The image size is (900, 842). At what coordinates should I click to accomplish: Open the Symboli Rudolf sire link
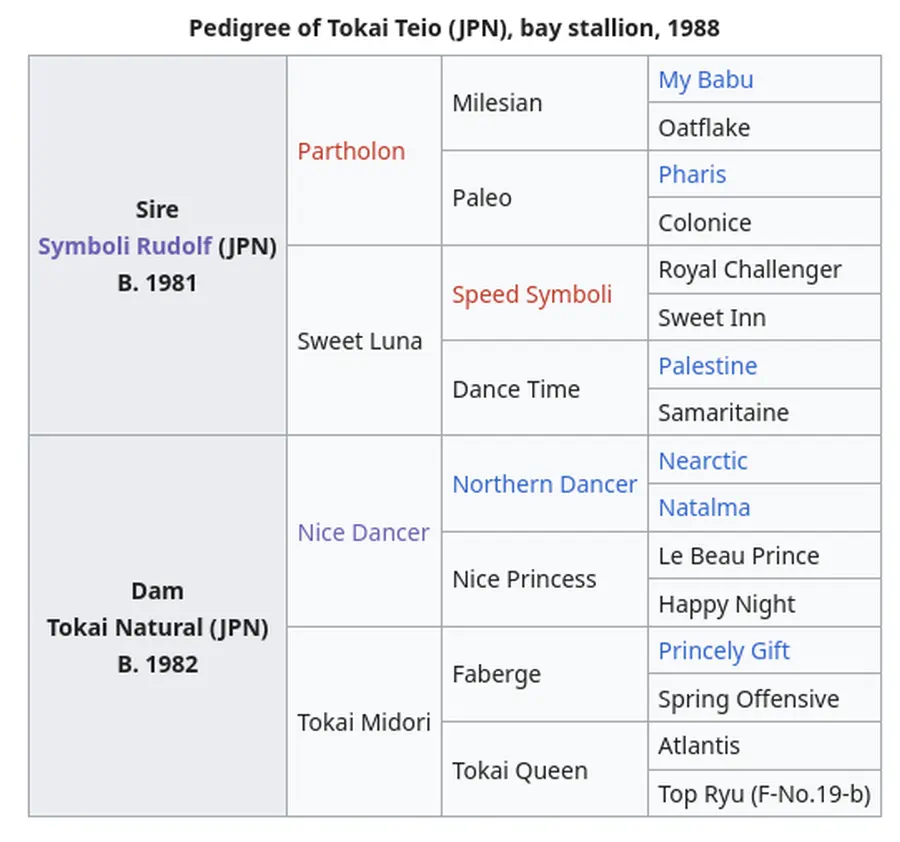tap(125, 246)
